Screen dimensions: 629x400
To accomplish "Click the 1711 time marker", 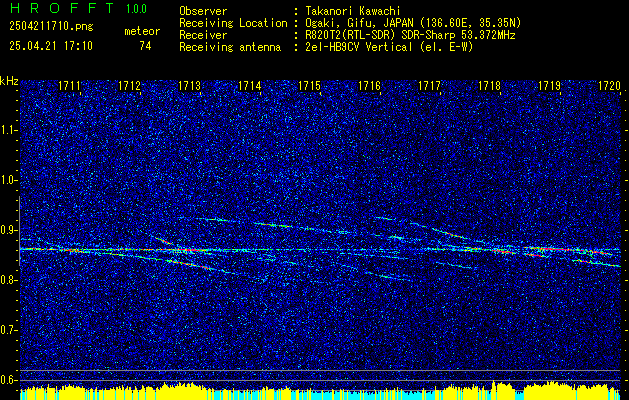I will pos(69,86).
